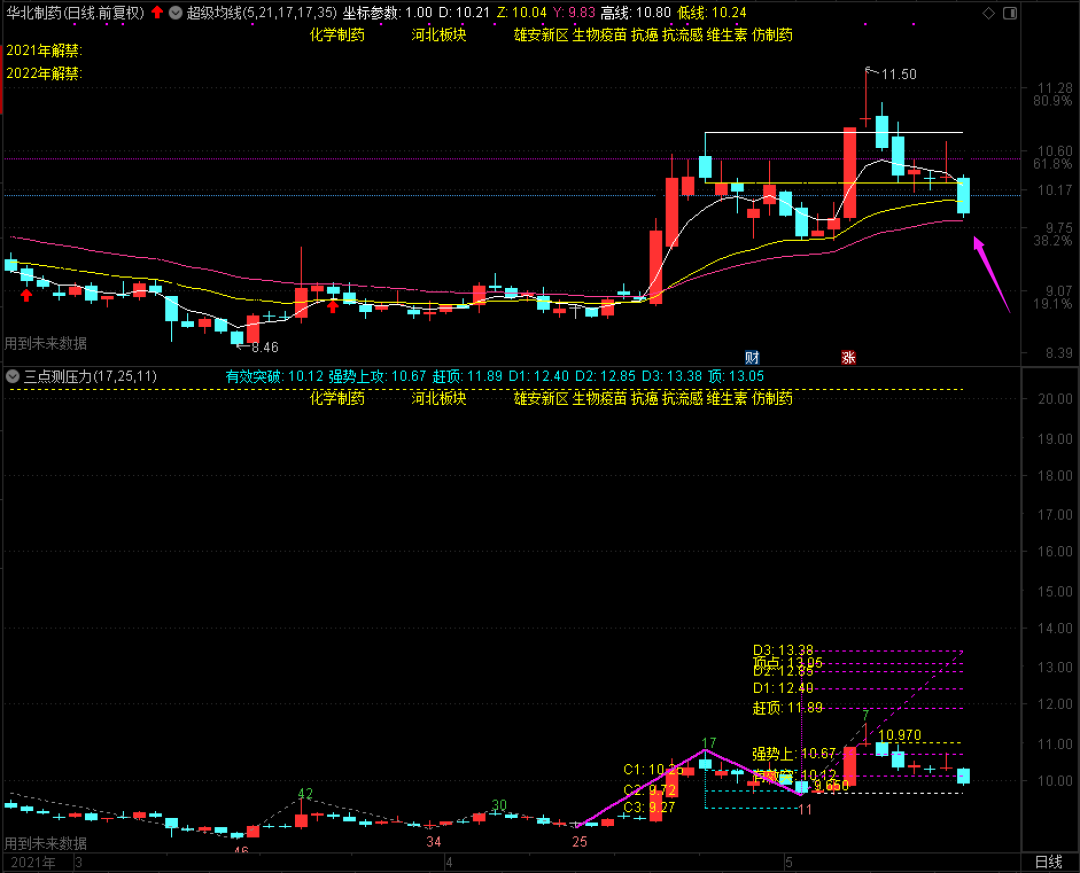The image size is (1080, 873).
Task: Click the 2021年 label on the time axis
Action: (x=33, y=863)
